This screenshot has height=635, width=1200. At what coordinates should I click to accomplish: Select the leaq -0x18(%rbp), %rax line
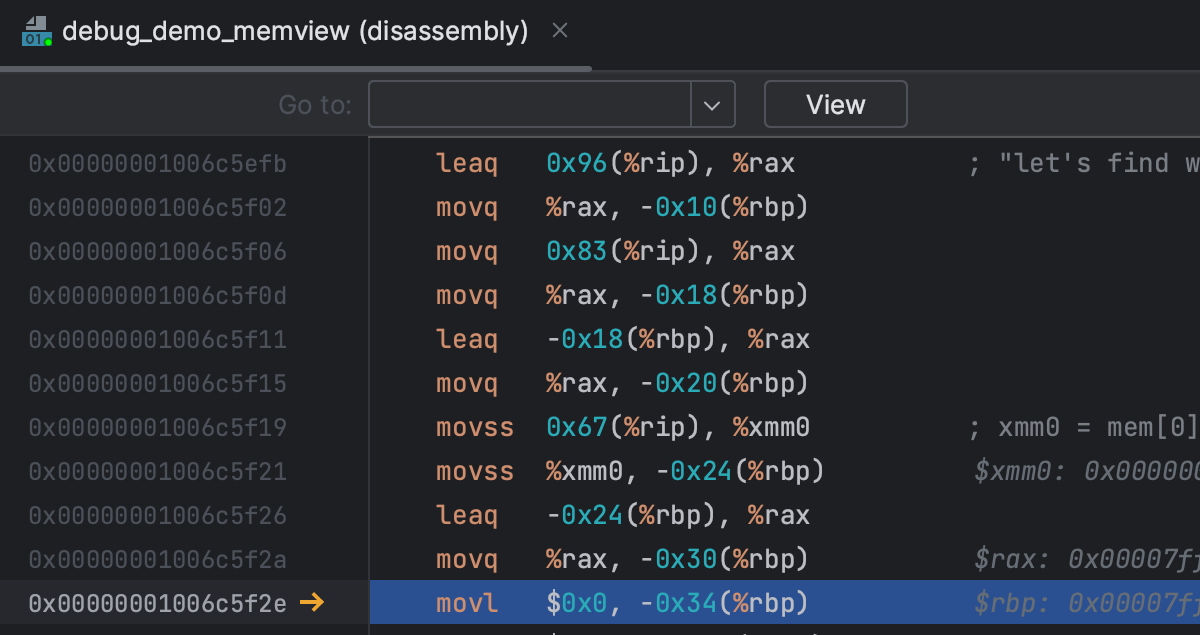(x=622, y=340)
